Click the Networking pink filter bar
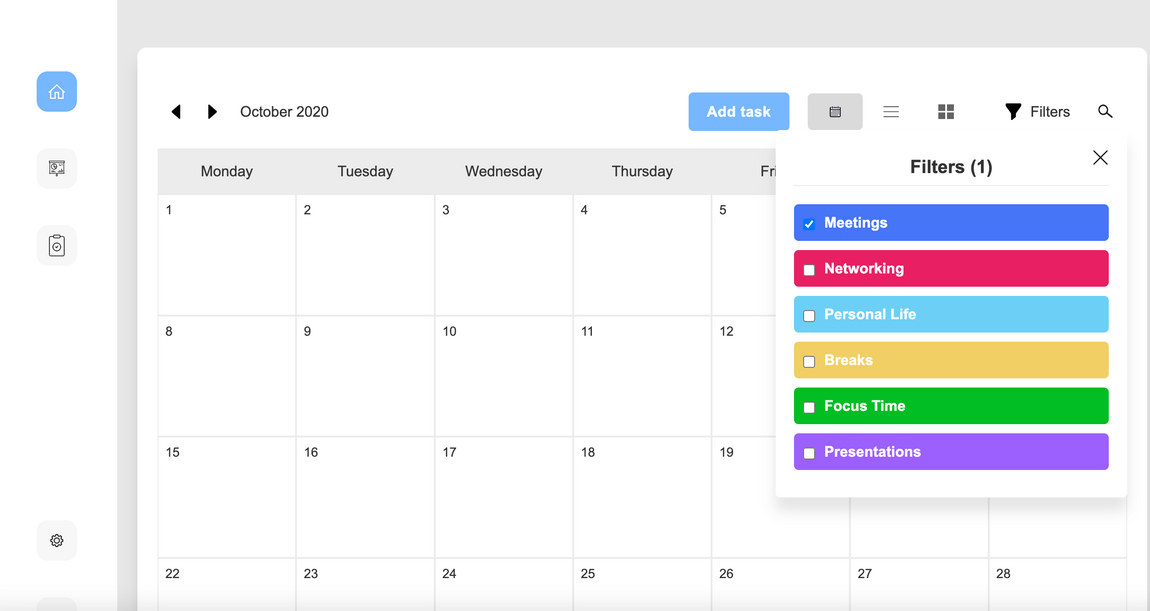This screenshot has height=611, width=1150. pos(951,268)
